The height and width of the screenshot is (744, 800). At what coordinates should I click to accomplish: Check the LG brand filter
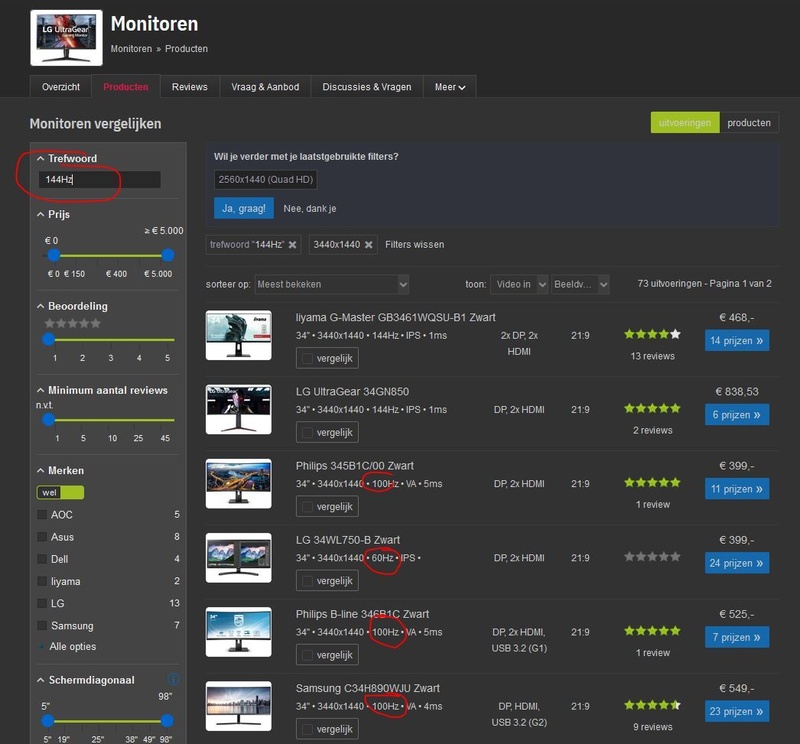(42, 603)
